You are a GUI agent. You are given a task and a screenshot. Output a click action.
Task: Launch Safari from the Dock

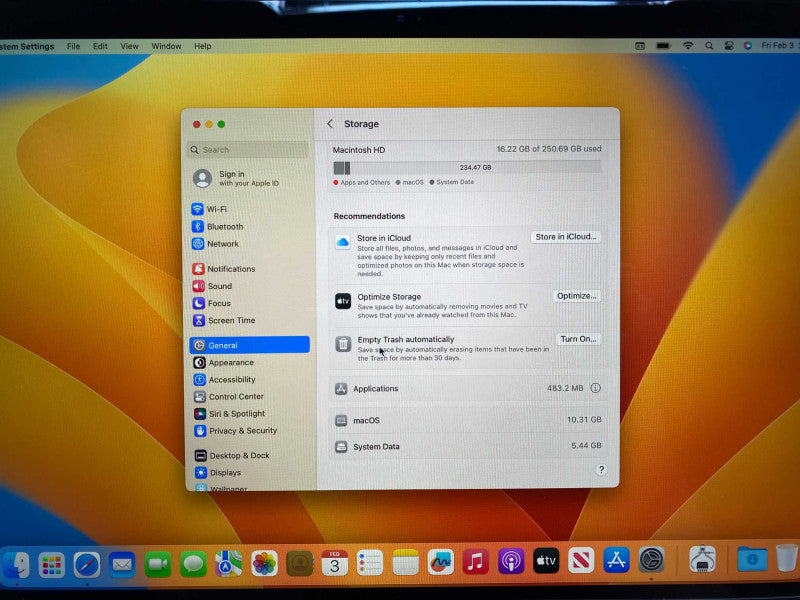tap(87, 565)
